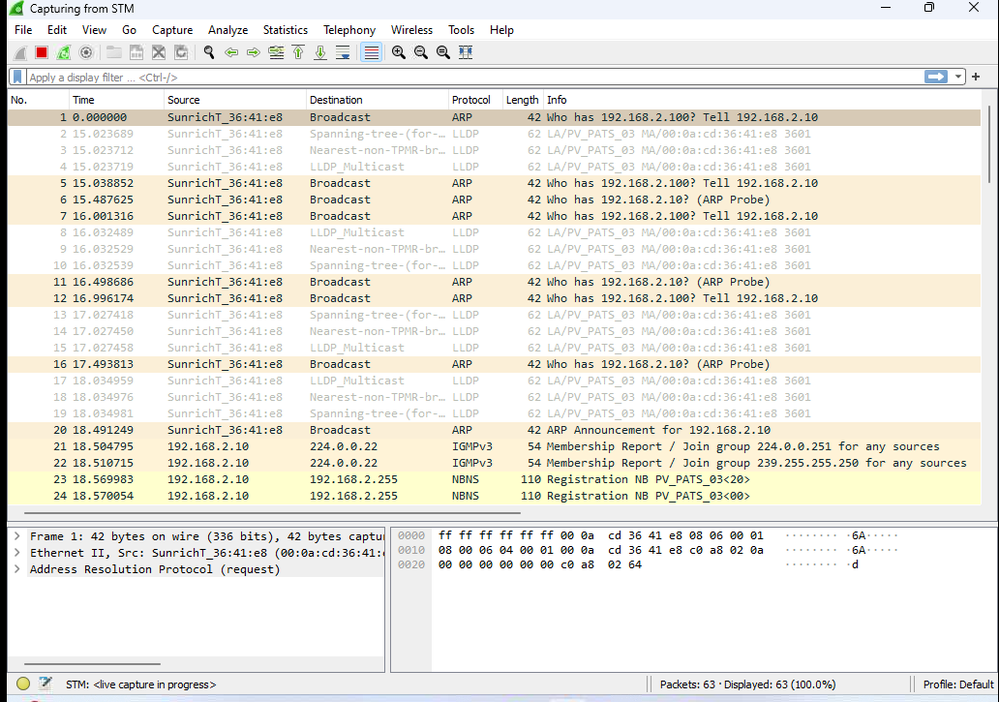Sort packets by the No. column header

tap(38, 100)
